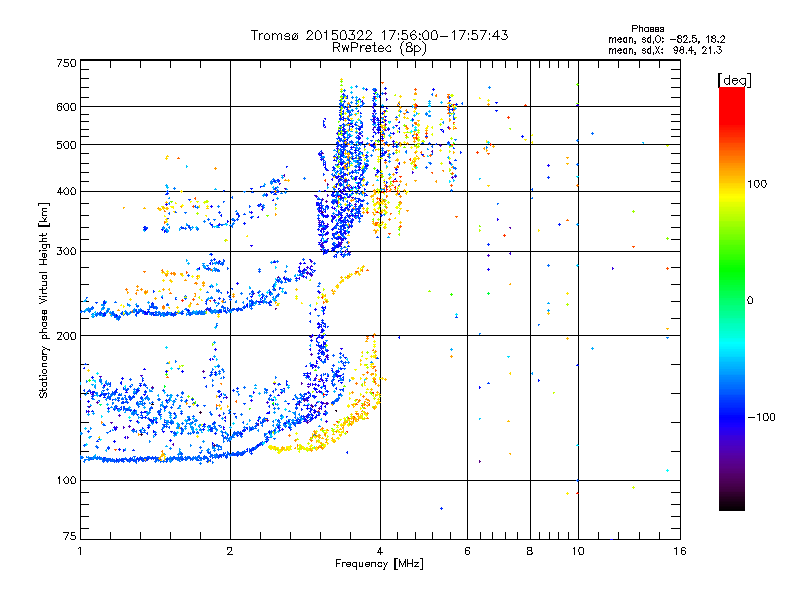Click the rainbow phase colorbar
The height and width of the screenshot is (600, 800).
732,299
